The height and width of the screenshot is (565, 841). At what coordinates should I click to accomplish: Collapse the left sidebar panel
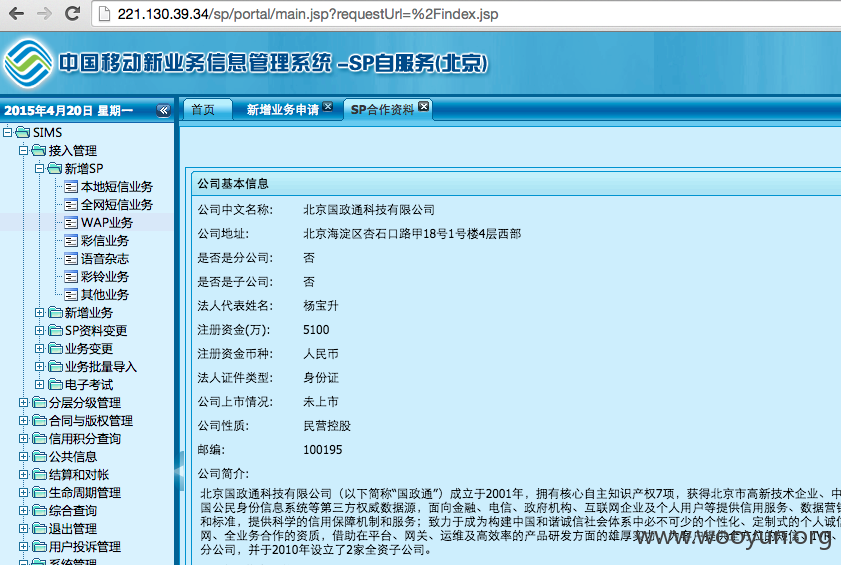click(163, 111)
